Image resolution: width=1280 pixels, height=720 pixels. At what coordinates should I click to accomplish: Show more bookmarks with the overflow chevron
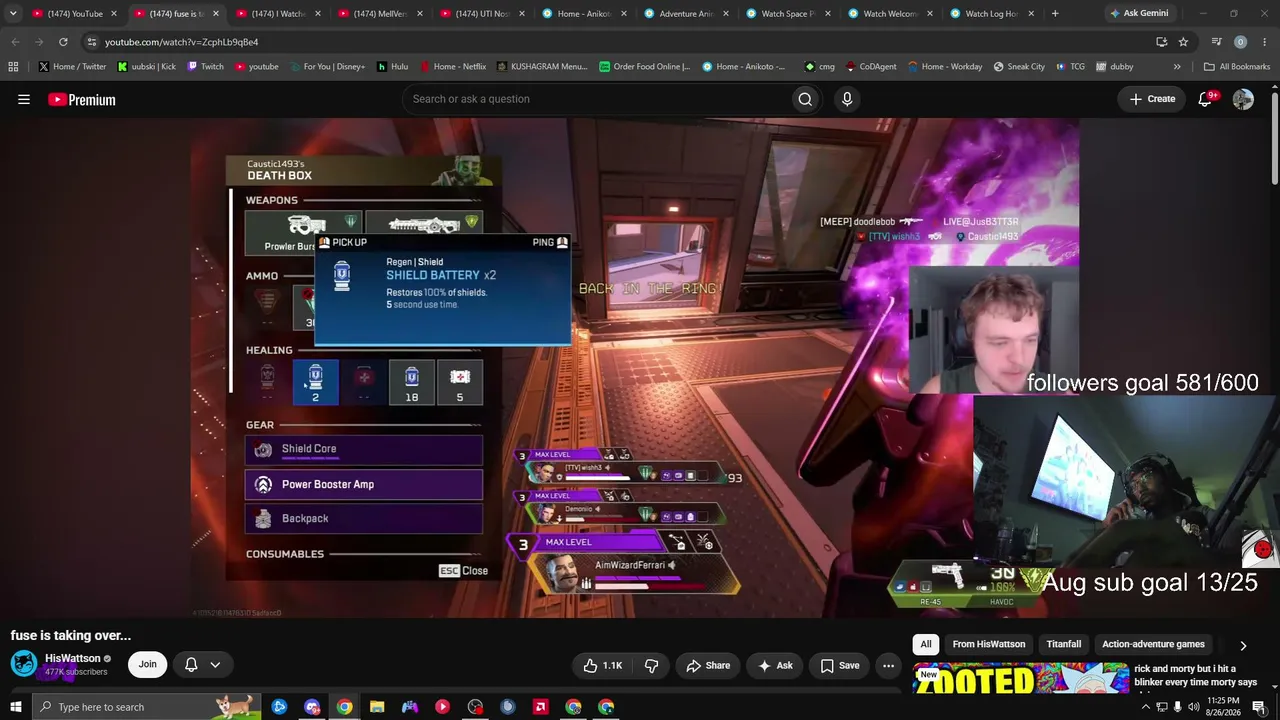(1177, 67)
